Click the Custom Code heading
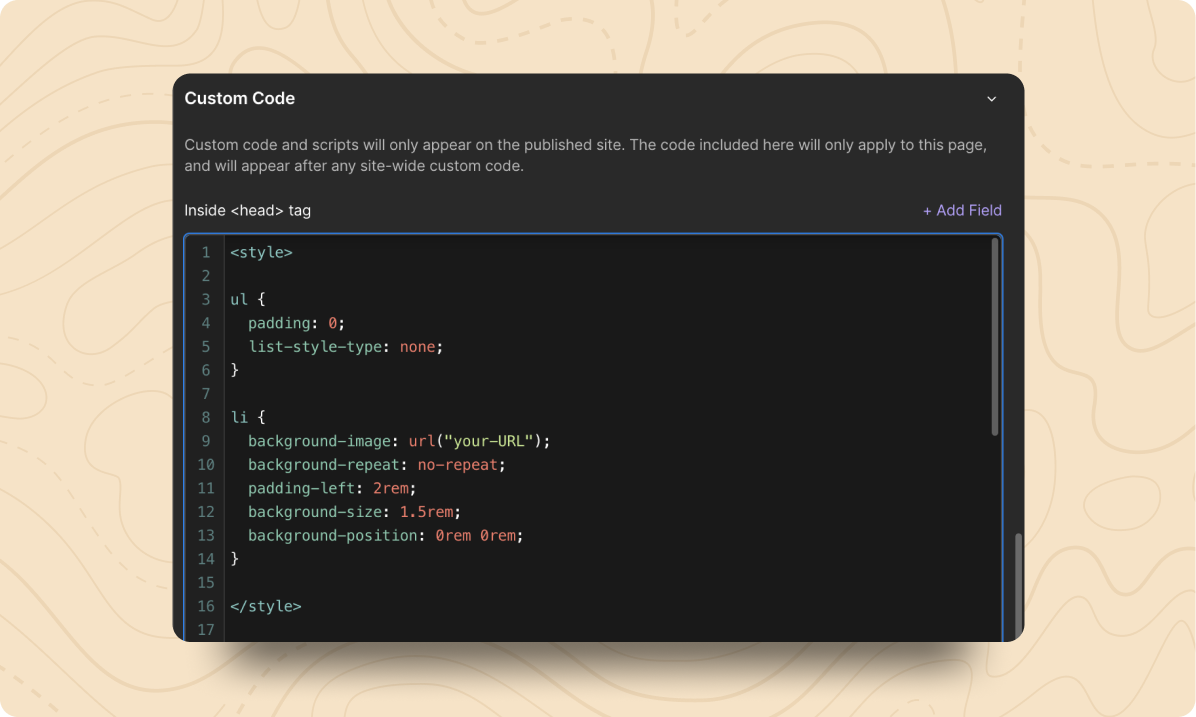This screenshot has height=717, width=1196. point(240,98)
